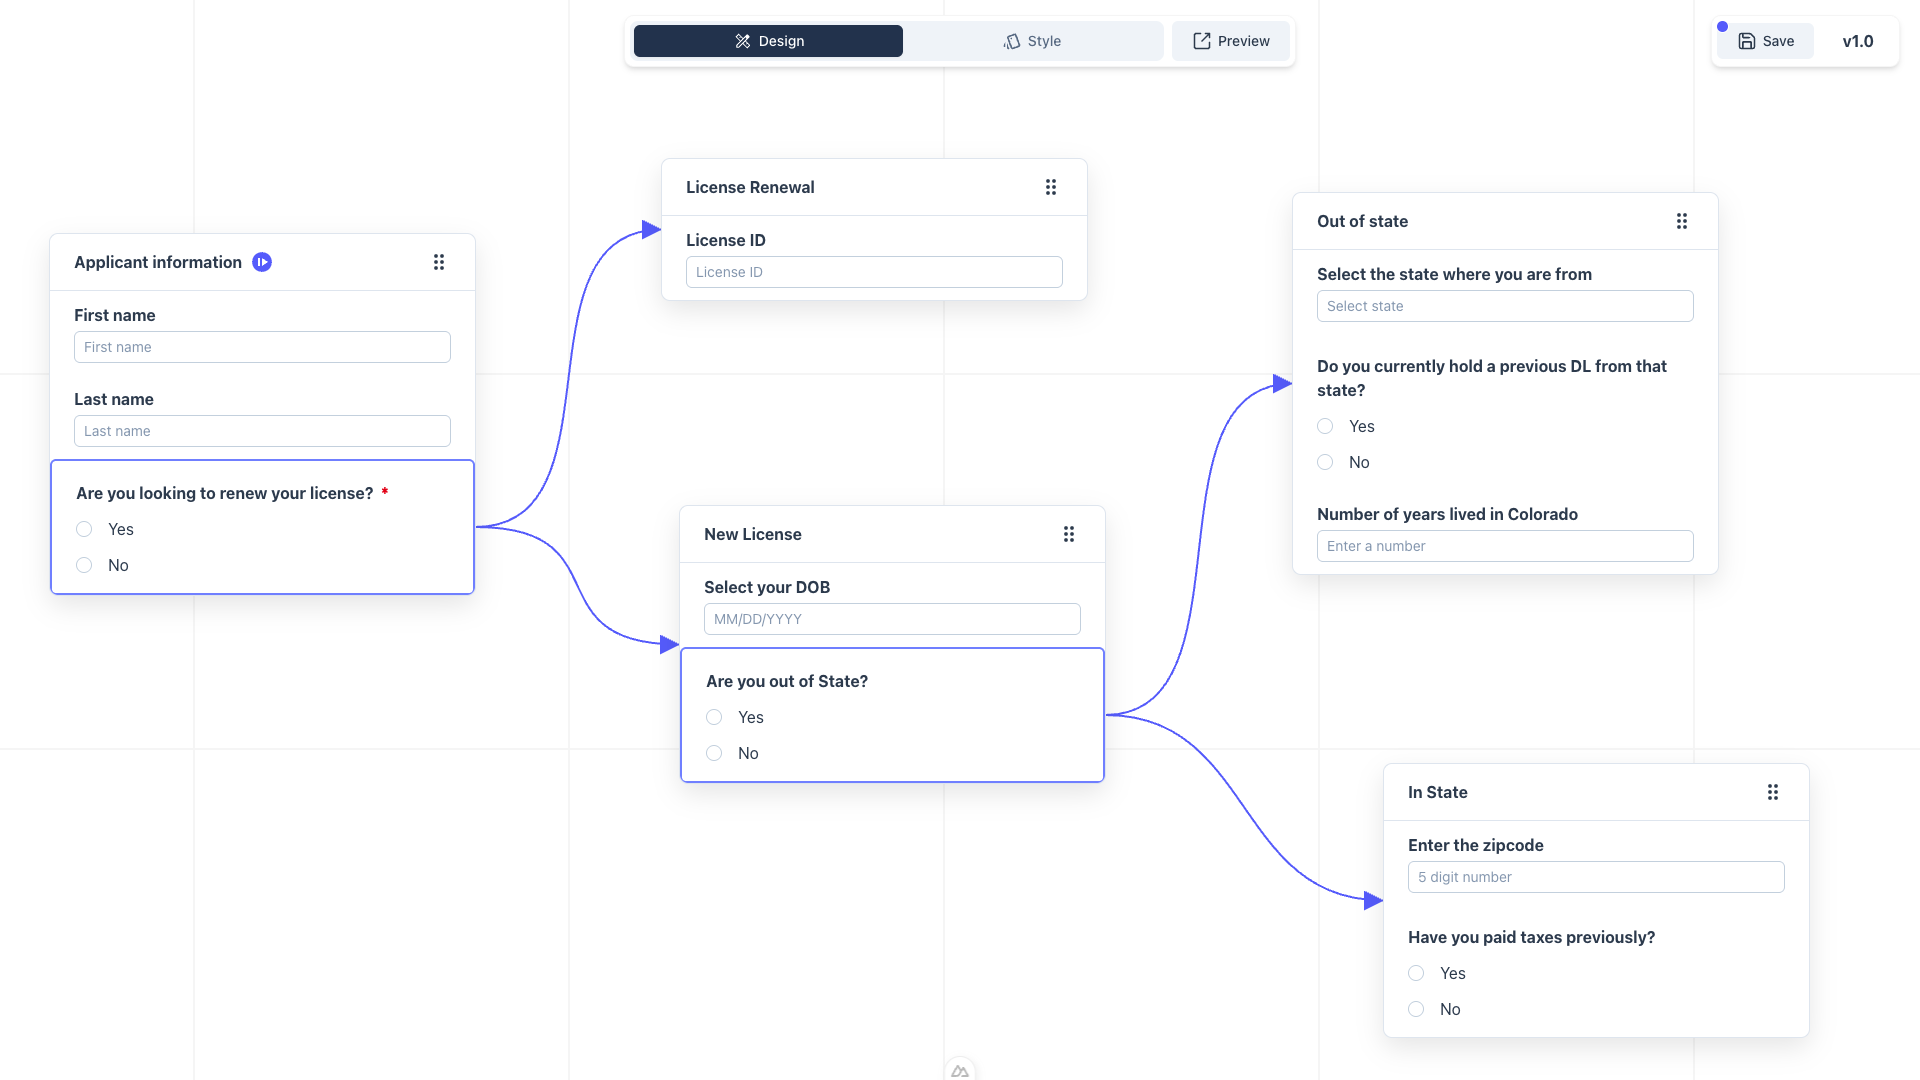
Task: Click the Save disk icon
Action: (x=1746, y=41)
